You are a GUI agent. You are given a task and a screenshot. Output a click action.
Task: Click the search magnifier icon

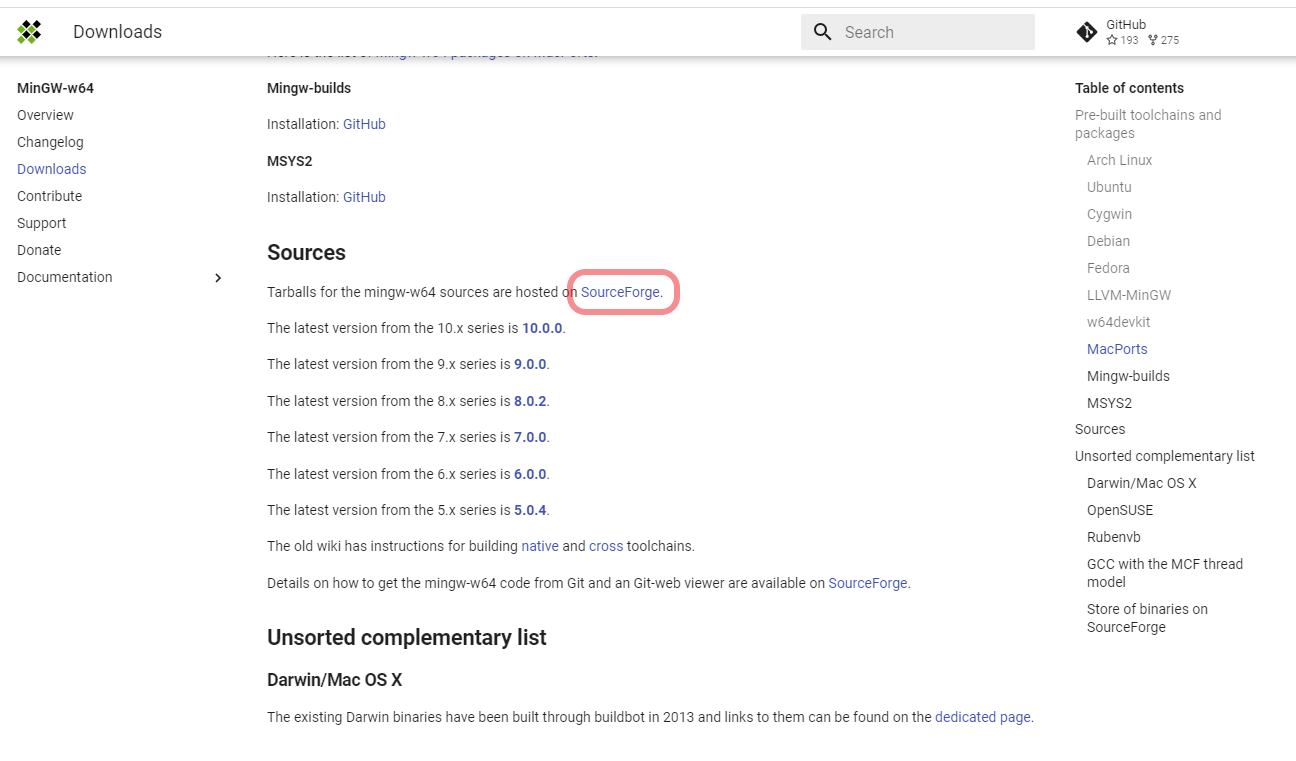823,32
